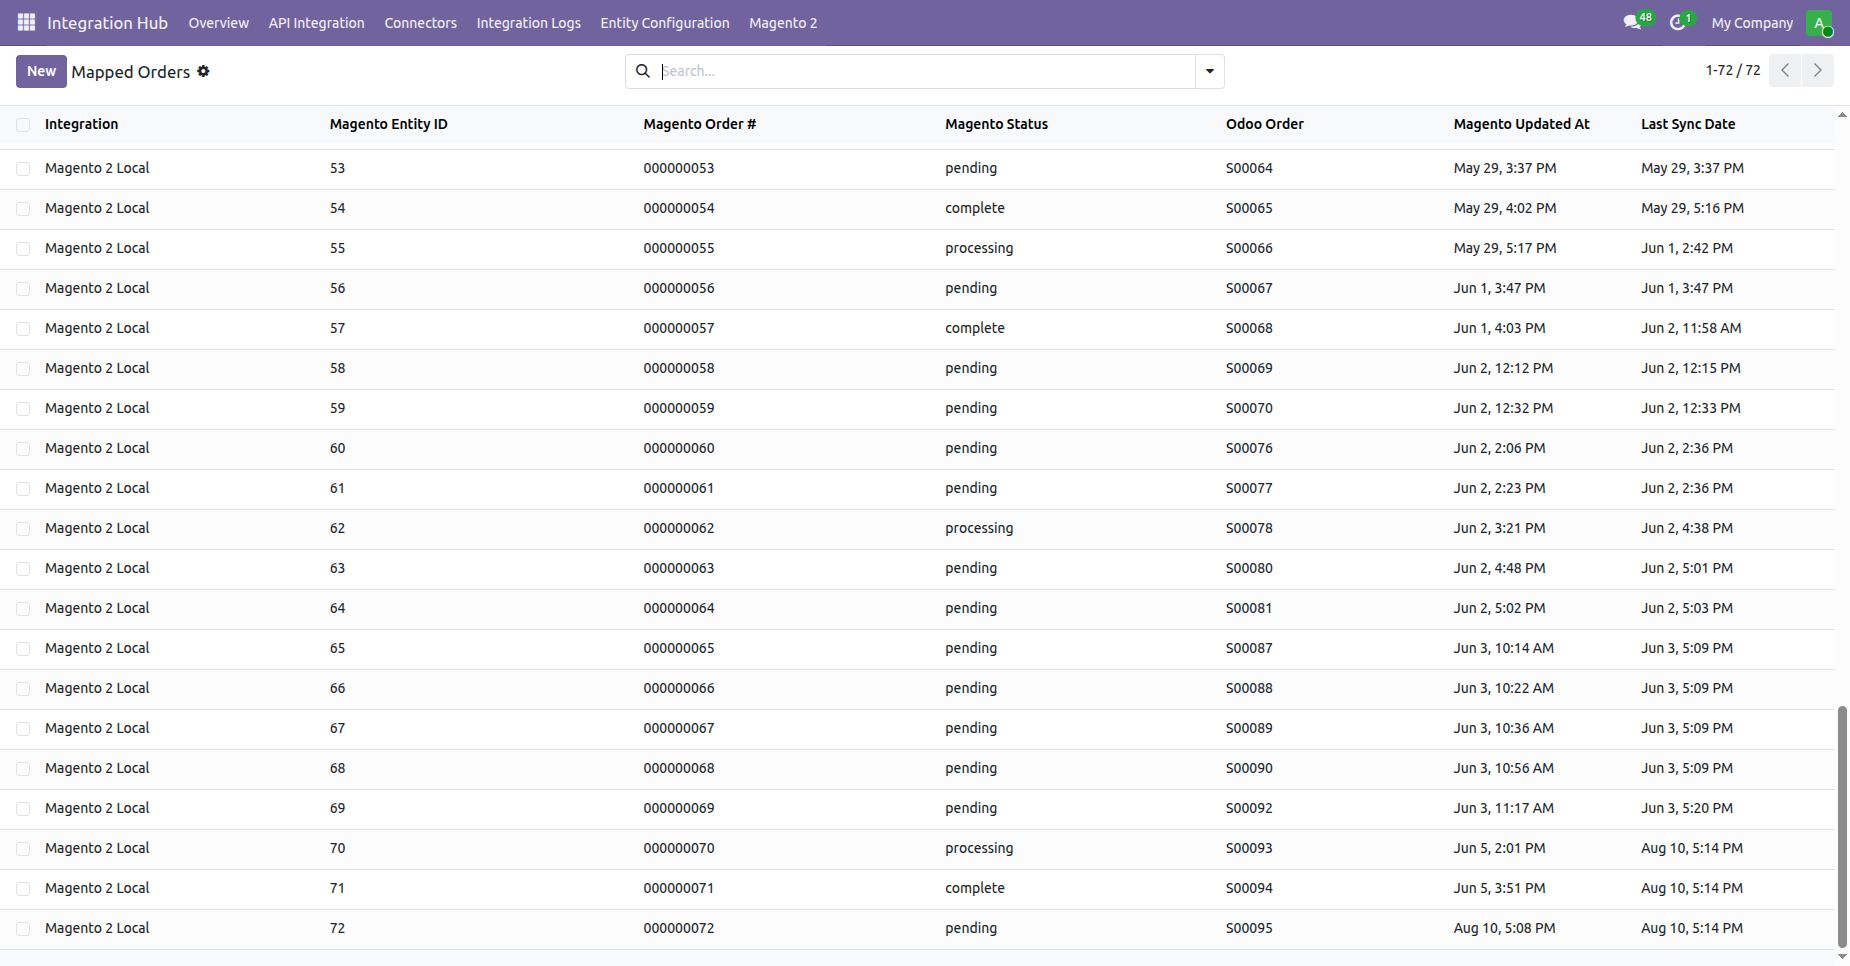Open the user avatar menu

point(1819,23)
